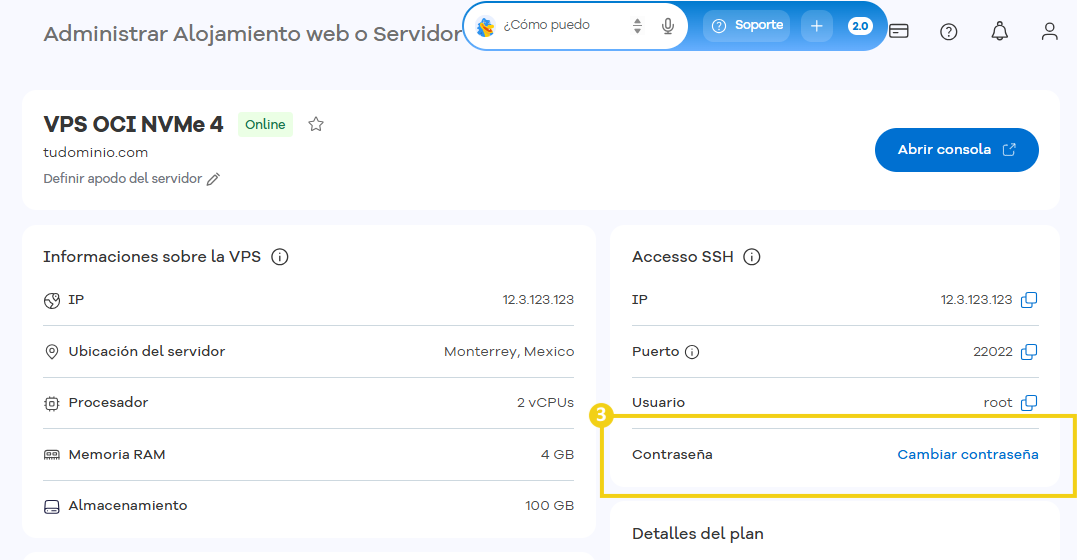Viewport: 1077px width, 560px height.
Task: Click the Contraseña label
Action: point(672,454)
